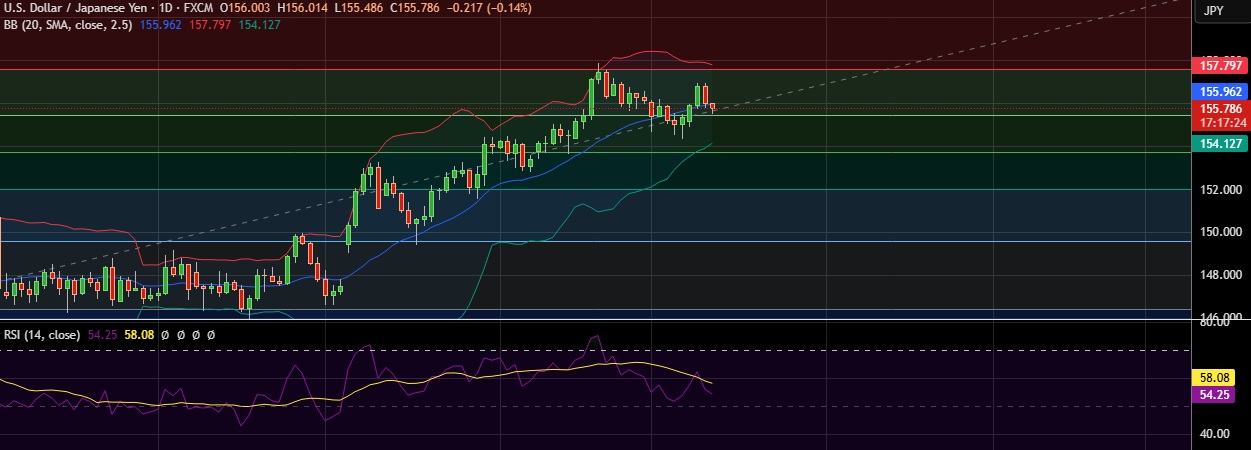Click the yellow 58.08 RSI axis label

click(x=1213, y=379)
